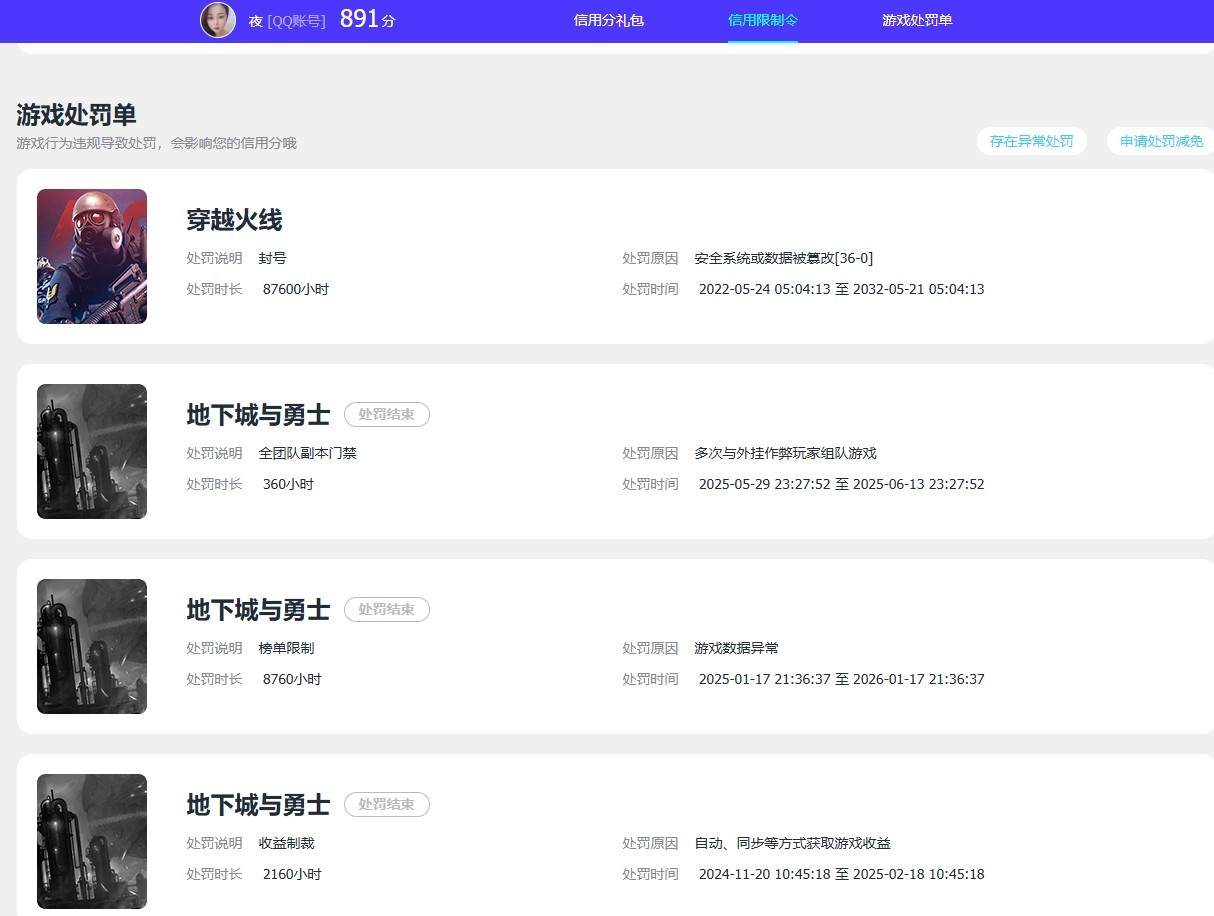
Task: Open the 穿越火线 game cover thumbnail
Action: (x=92, y=256)
